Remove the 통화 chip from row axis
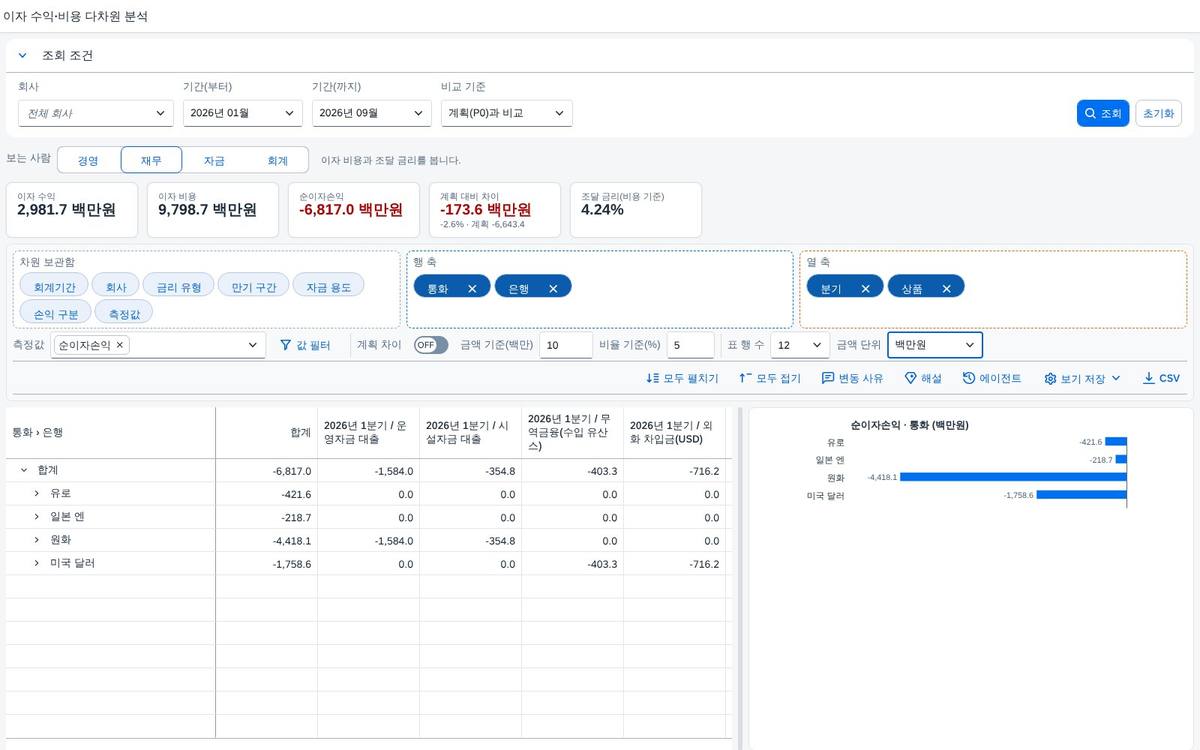This screenshot has width=1200, height=750. [472, 288]
